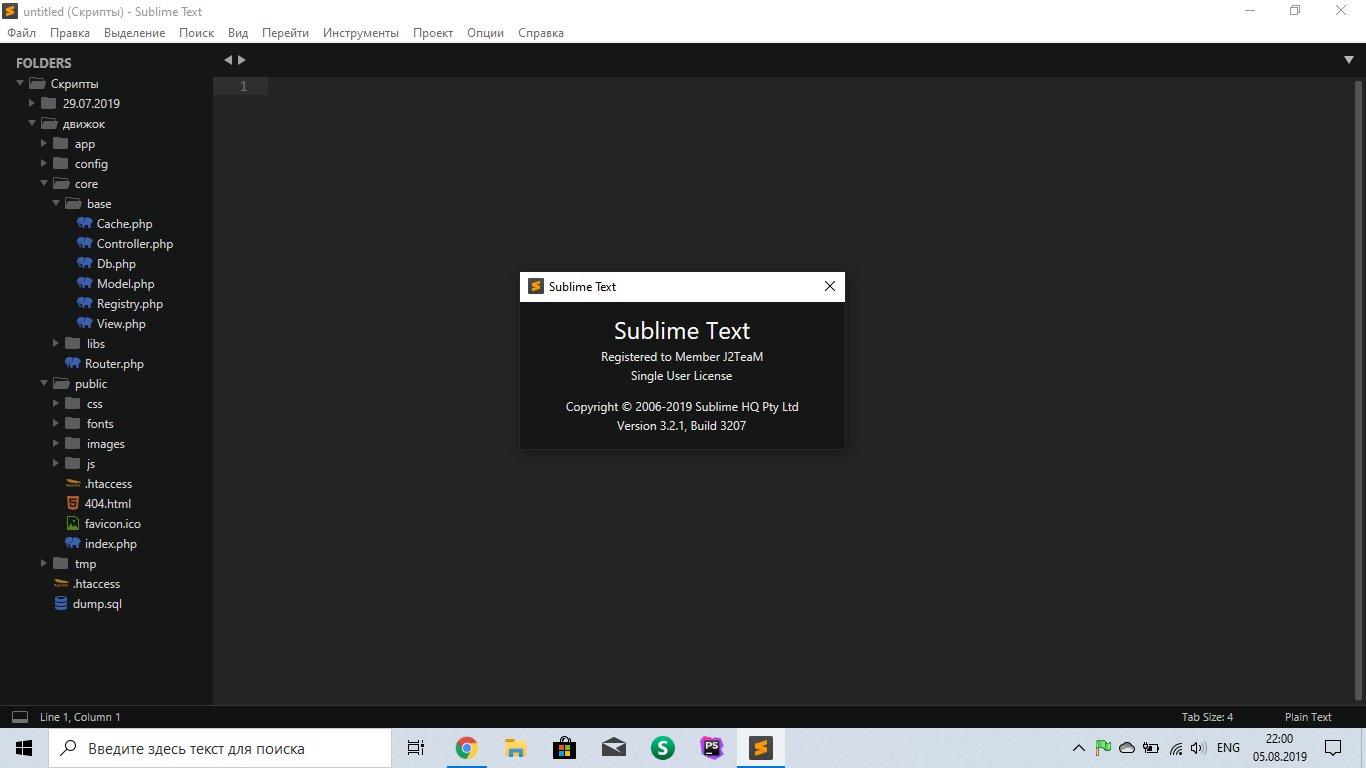1366x768 pixels.
Task: Click Line 1, Column 1 status text
Action: (x=80, y=717)
